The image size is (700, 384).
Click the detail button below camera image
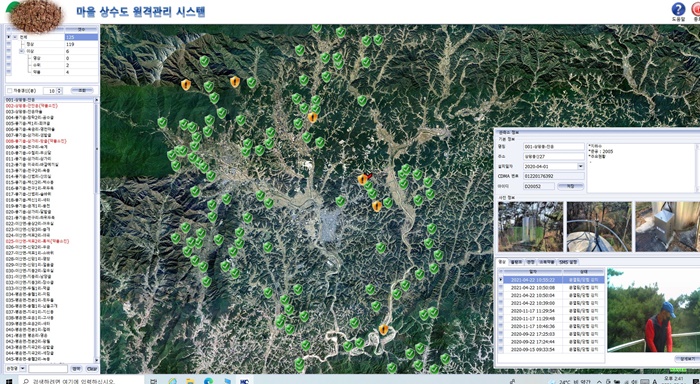tap(687, 359)
